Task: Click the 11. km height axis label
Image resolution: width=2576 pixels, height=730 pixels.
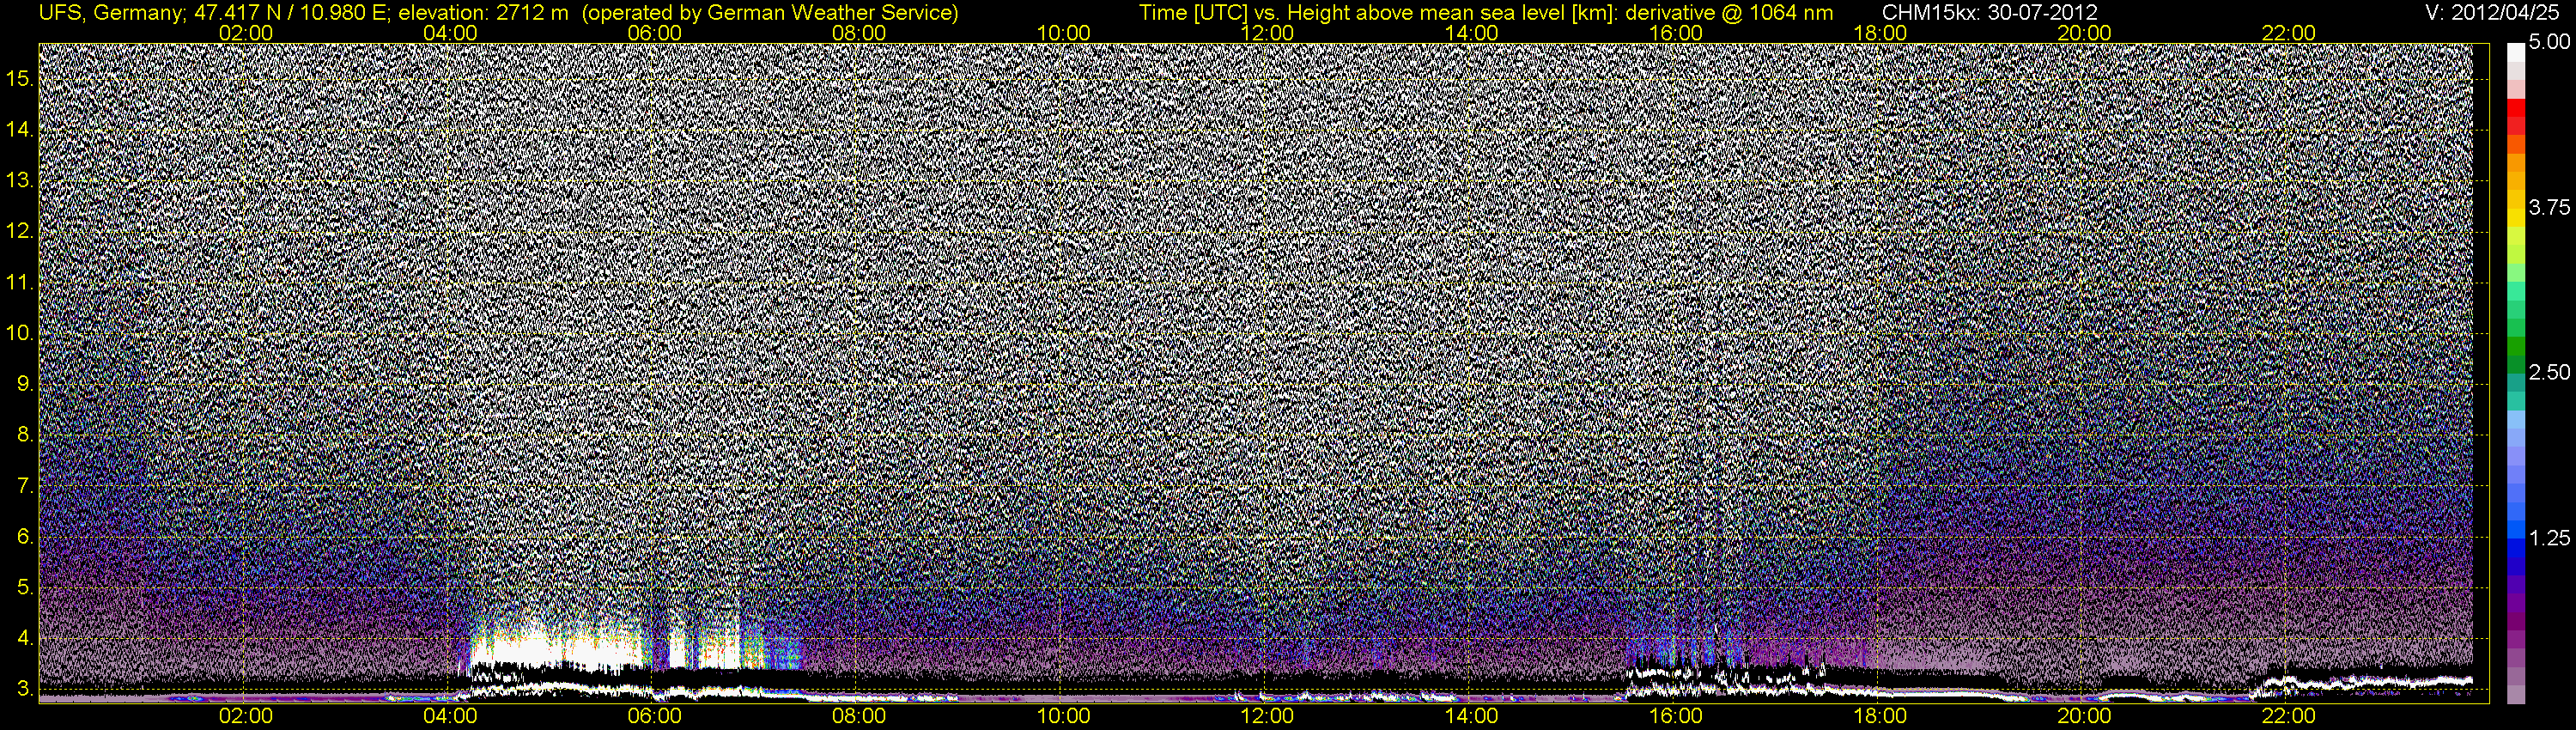Action: 20,283
